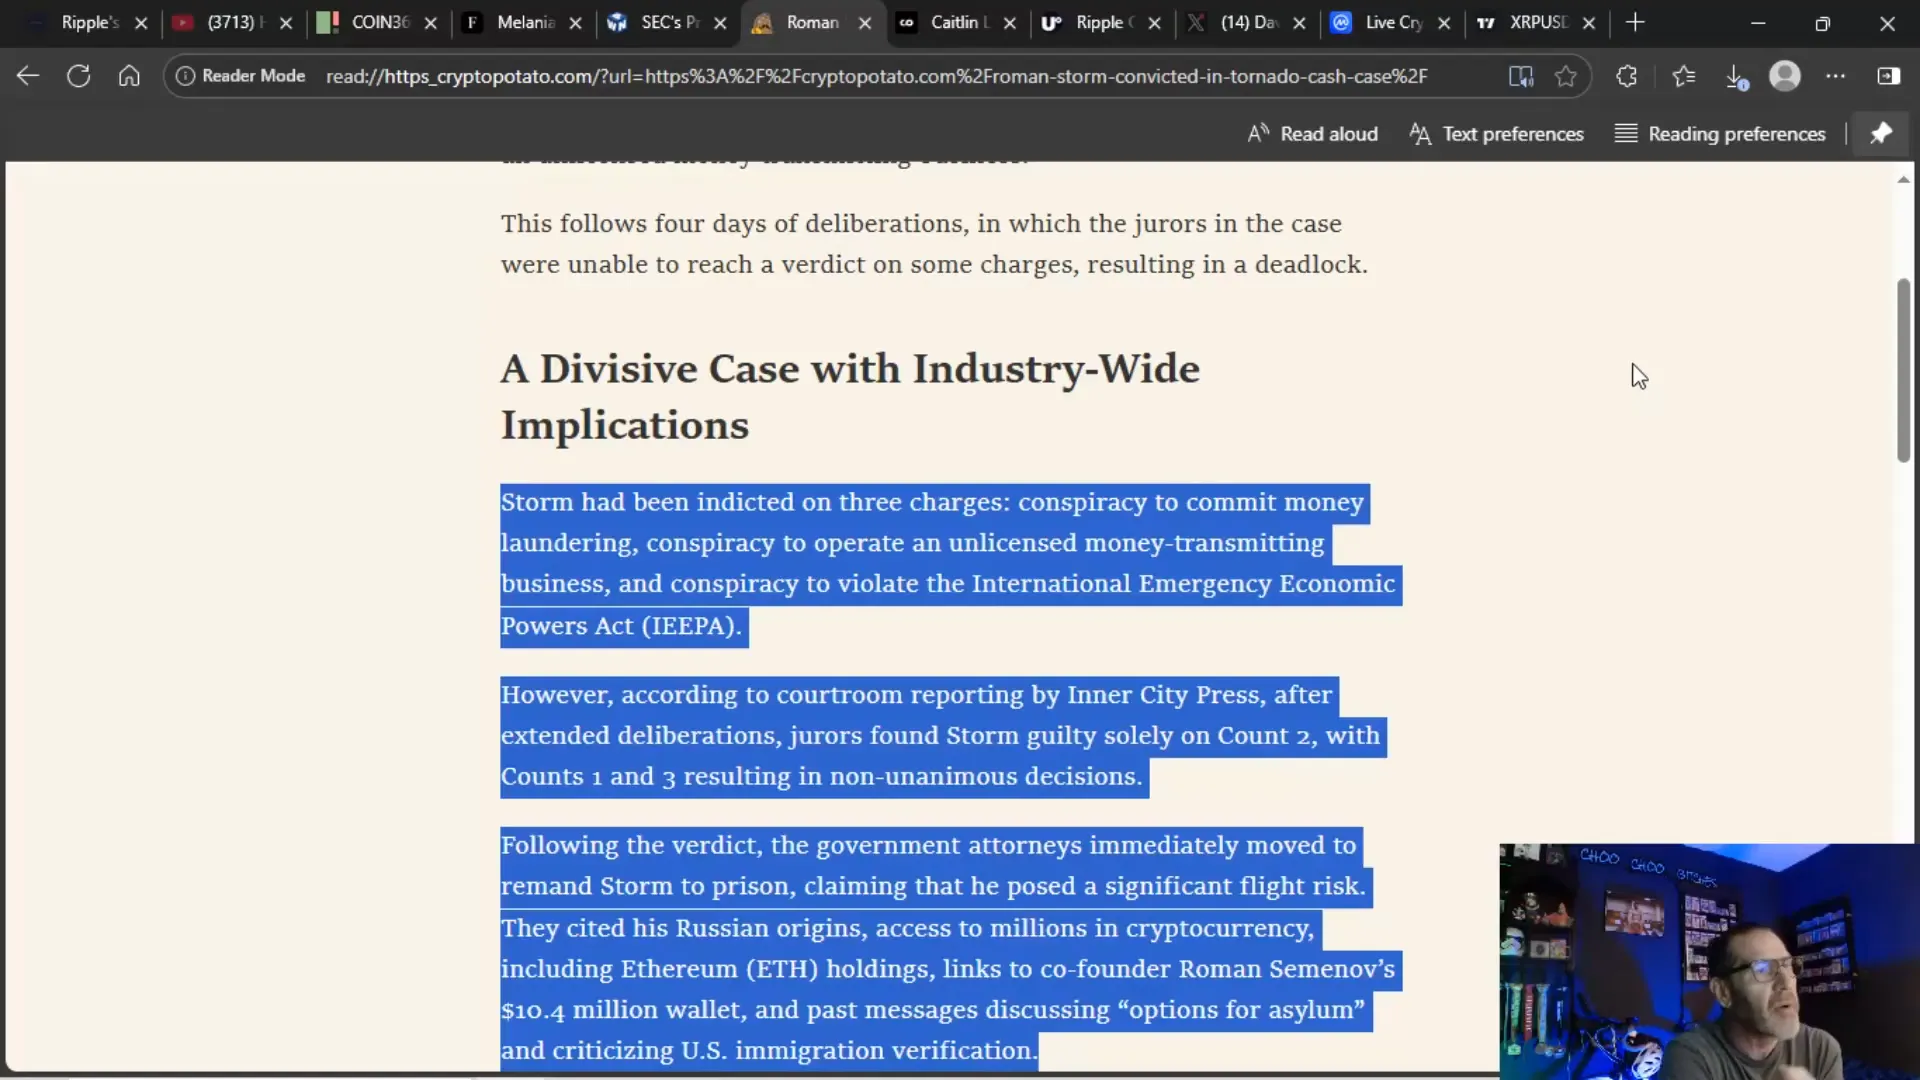
Task: Go back to the previous page
Action: click(28, 76)
